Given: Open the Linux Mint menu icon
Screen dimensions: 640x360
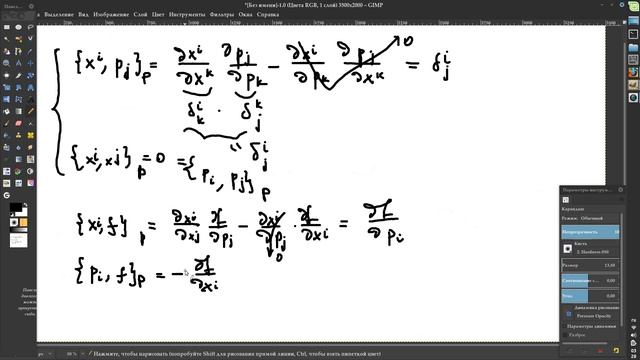Looking at the screenshot, I should [633, 6].
